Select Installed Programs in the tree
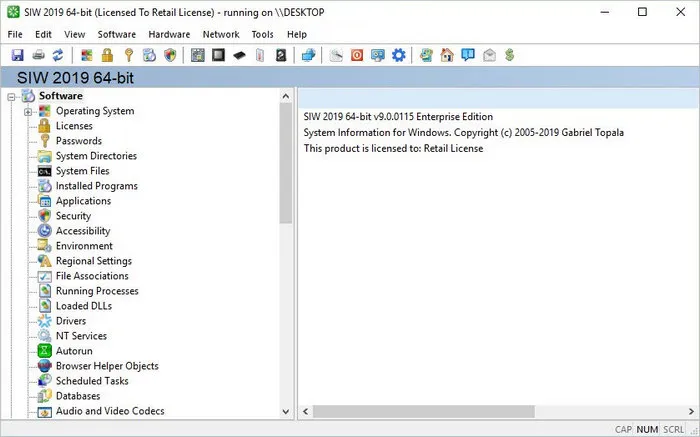 click(96, 186)
